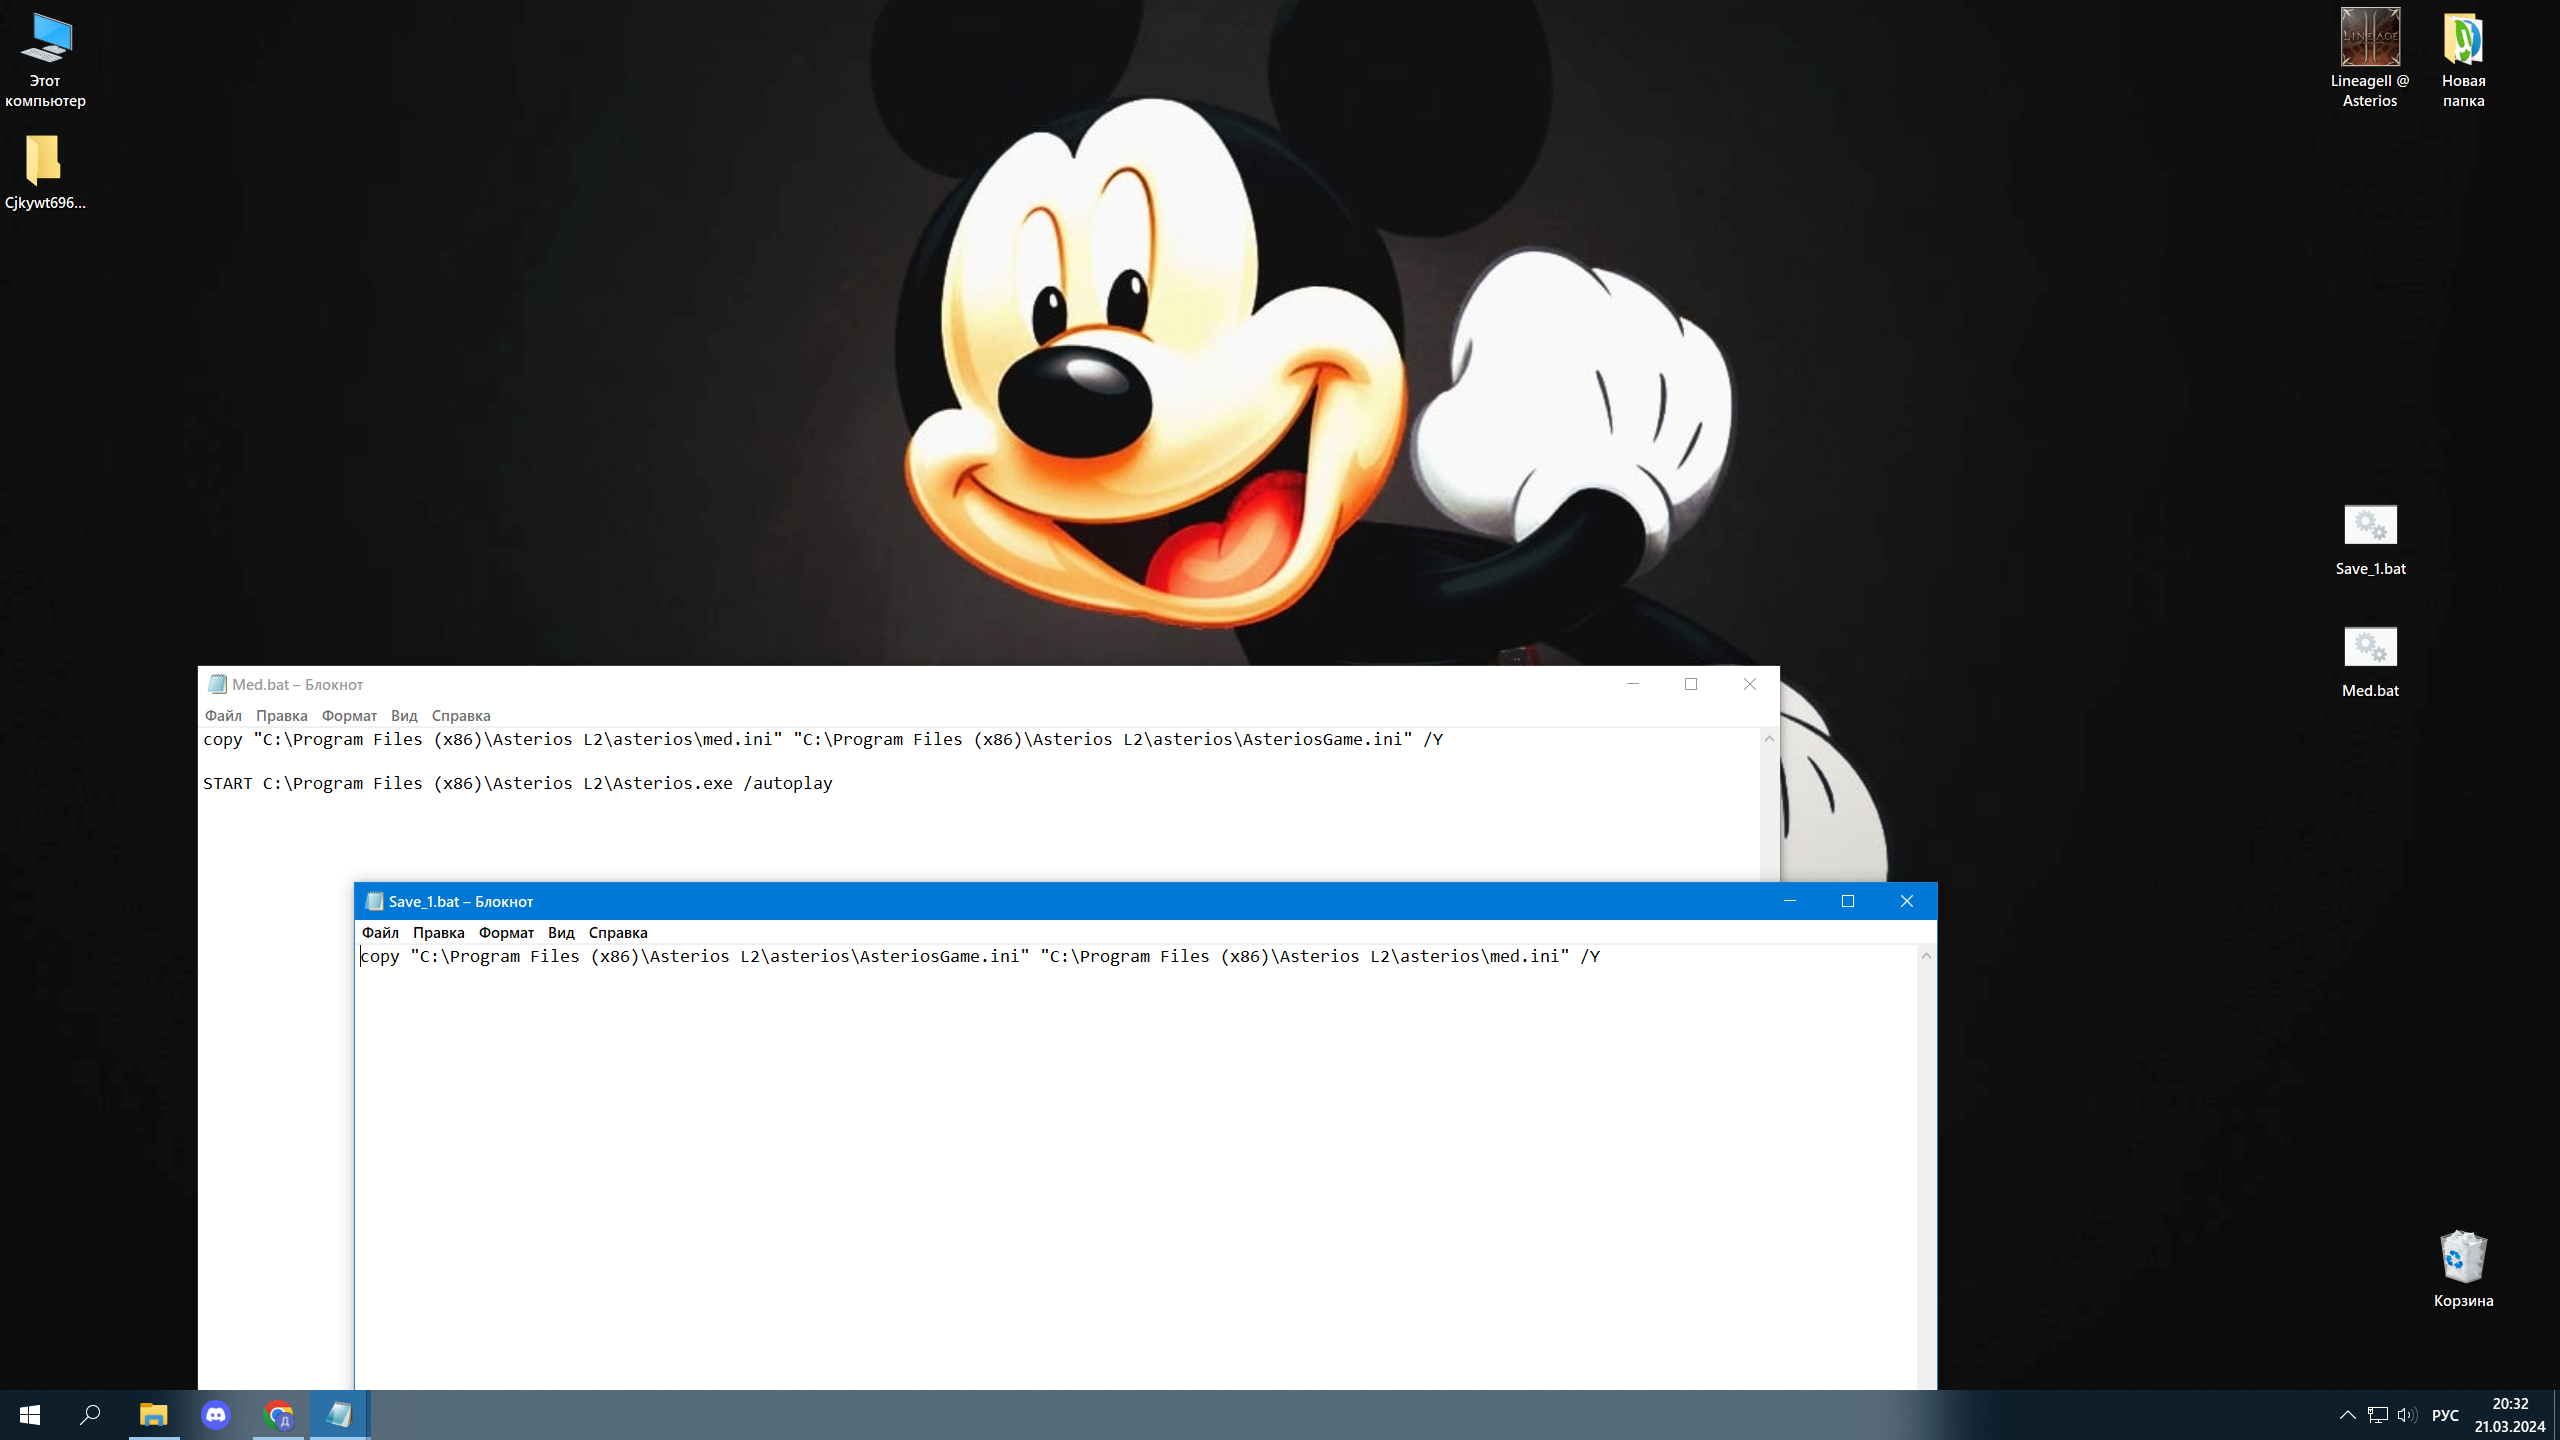2560x1440 pixels.
Task: Open Формат menu in Save_1.bat Notepad
Action: [506, 932]
